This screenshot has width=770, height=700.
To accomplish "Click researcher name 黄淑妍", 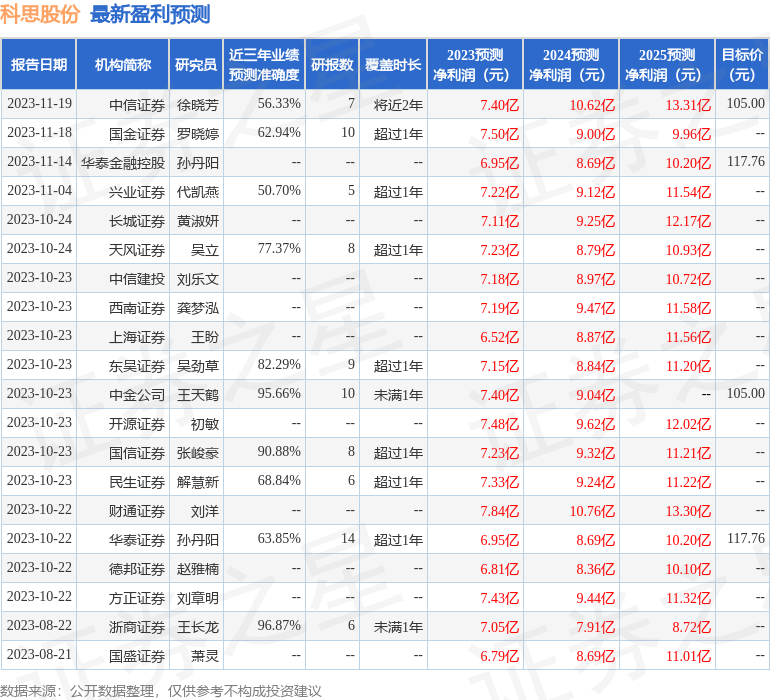I will pyautogui.click(x=198, y=221).
